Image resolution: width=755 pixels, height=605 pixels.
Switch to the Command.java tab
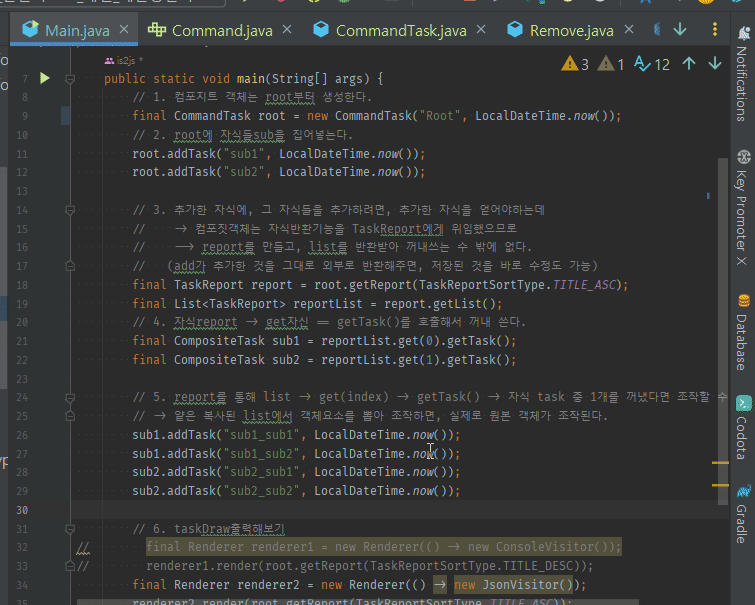pos(222,31)
